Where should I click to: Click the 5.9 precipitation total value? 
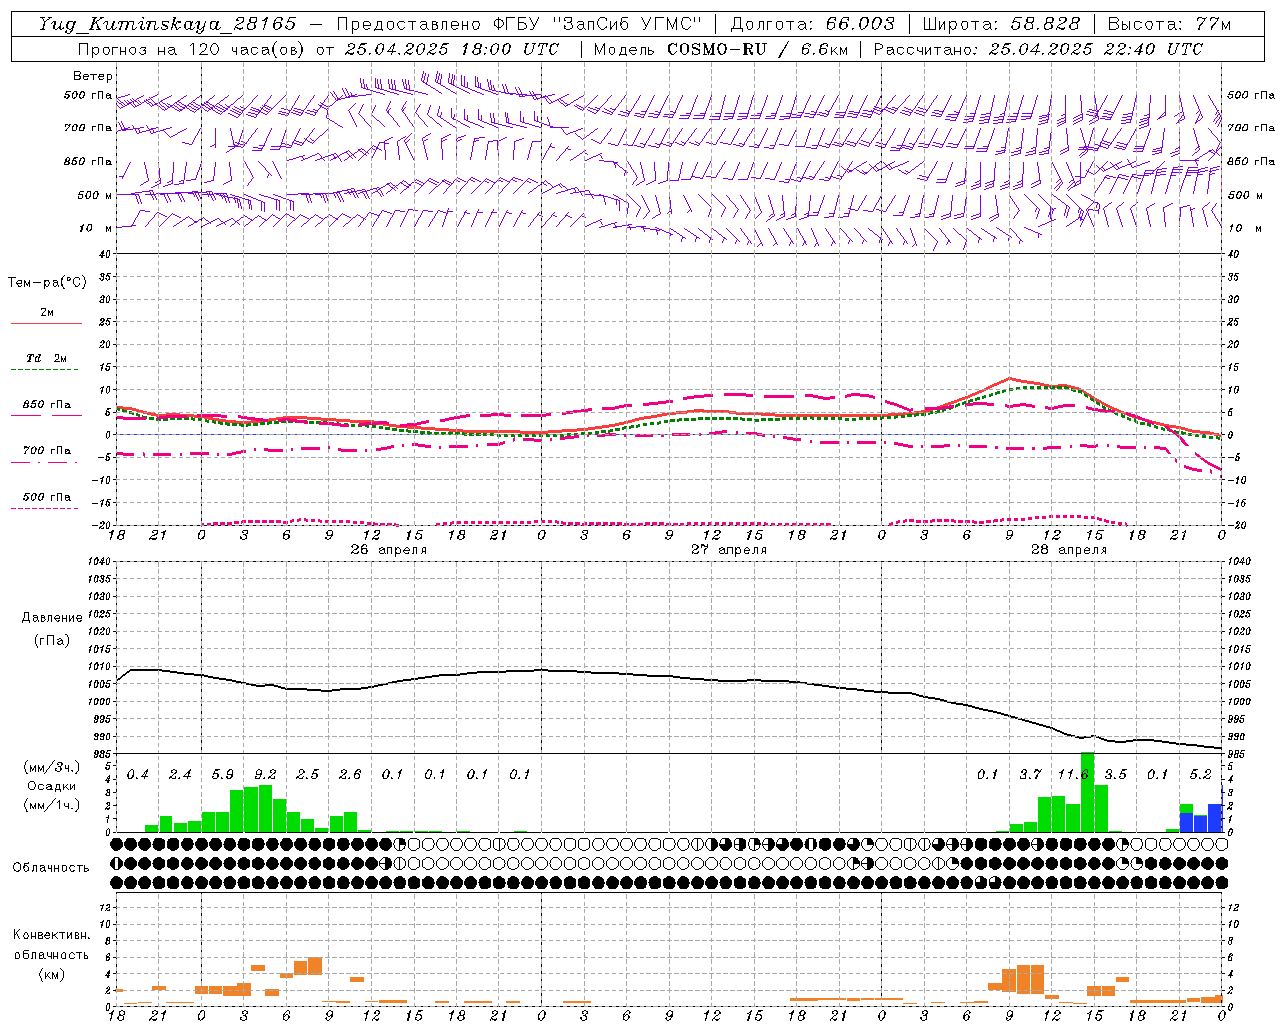222,775
